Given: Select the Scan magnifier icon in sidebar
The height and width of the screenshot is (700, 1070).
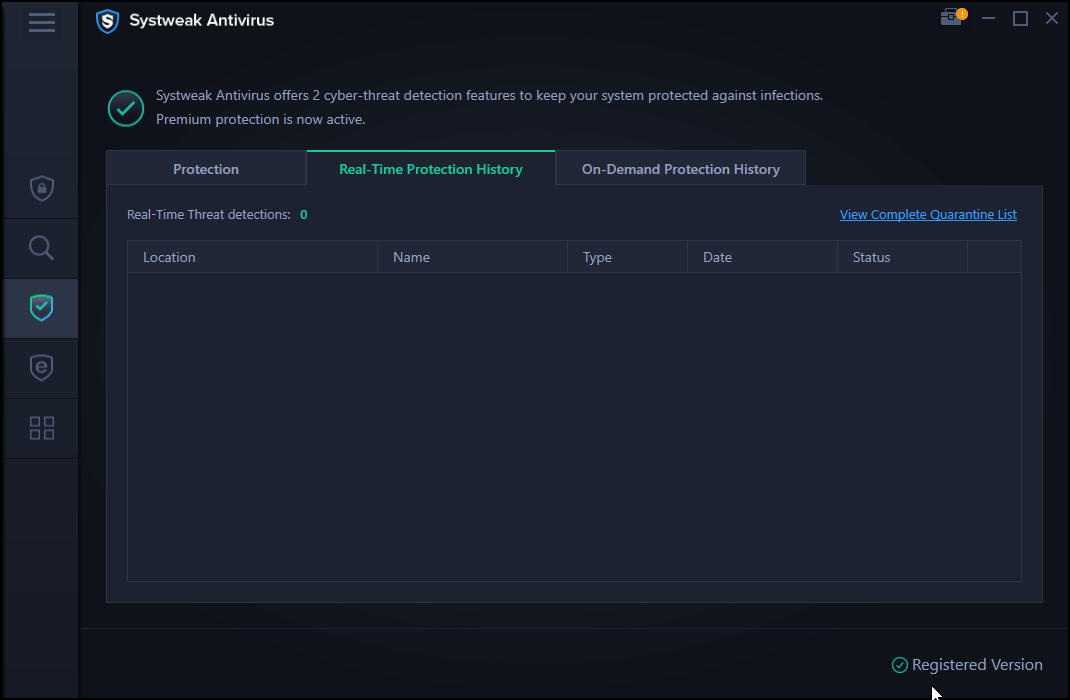Looking at the screenshot, I should coord(41,248).
